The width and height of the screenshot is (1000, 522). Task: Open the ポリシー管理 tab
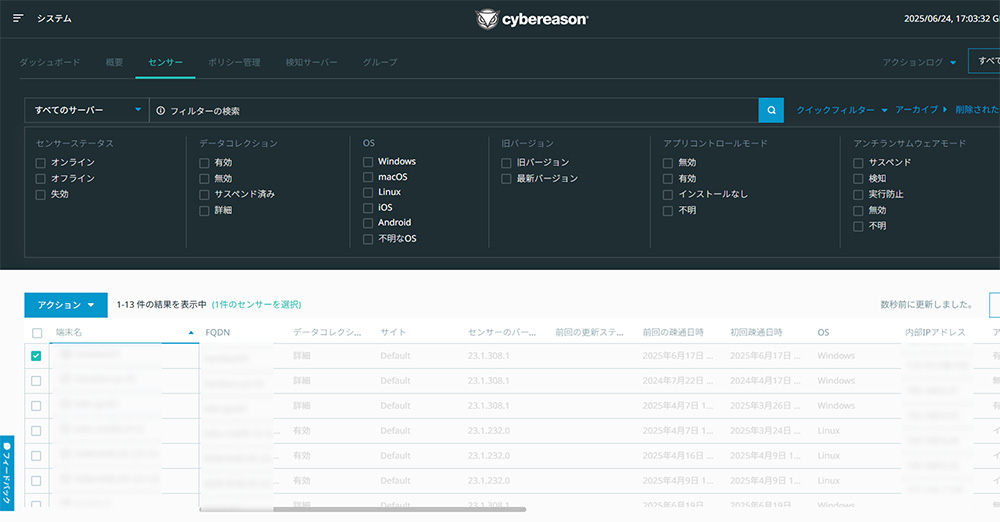(234, 62)
